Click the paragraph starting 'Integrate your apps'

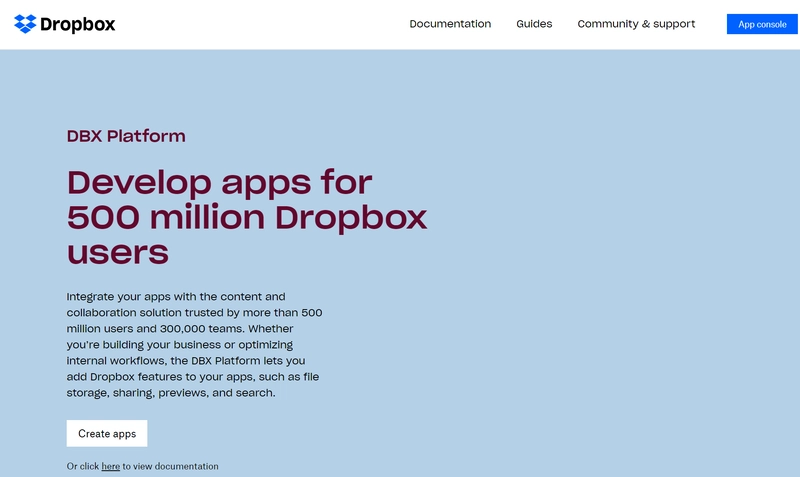(194, 344)
